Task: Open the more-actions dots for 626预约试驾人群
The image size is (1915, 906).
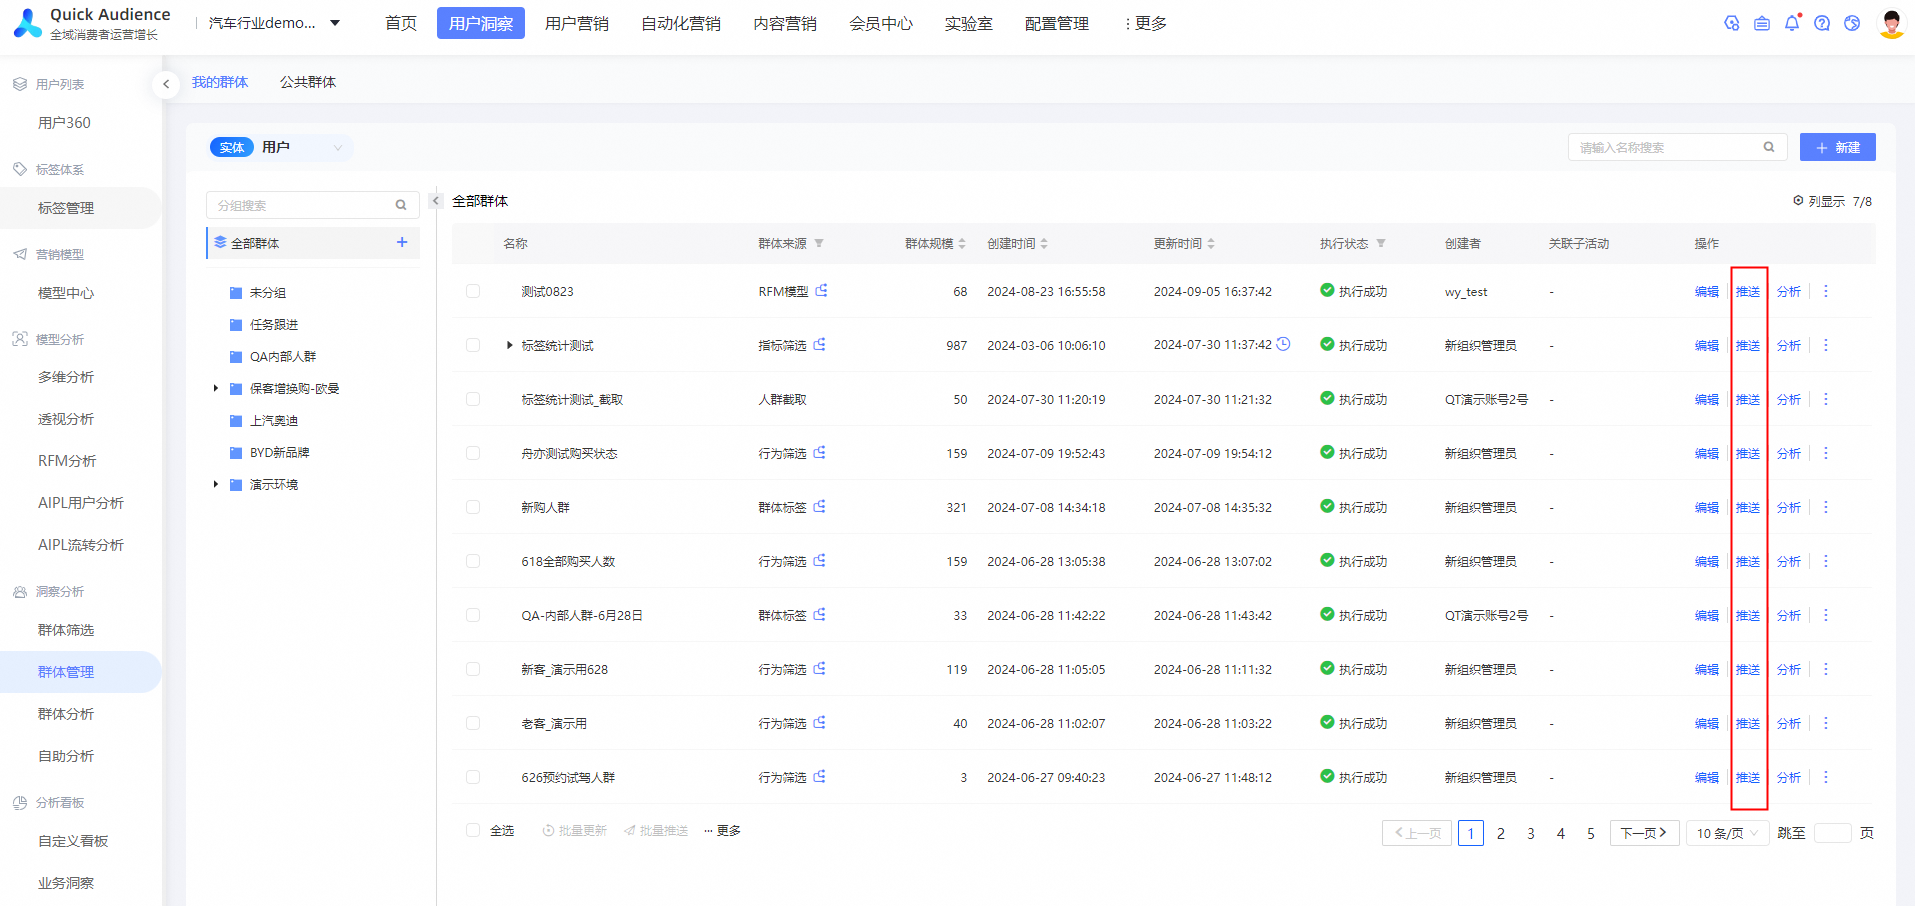Action: click(1826, 777)
